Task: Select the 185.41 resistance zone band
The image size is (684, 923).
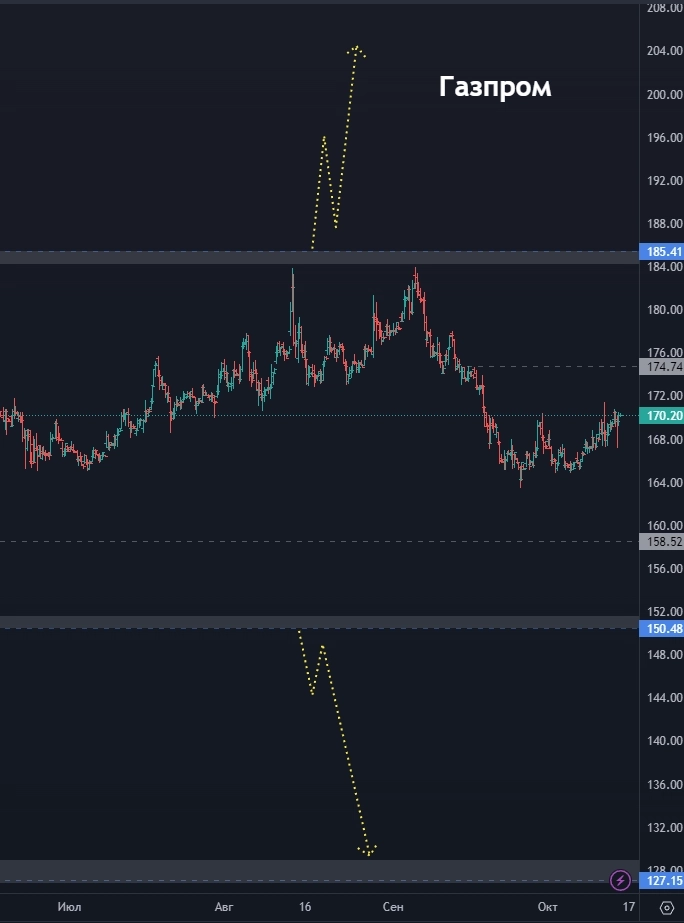Action: coord(320,257)
